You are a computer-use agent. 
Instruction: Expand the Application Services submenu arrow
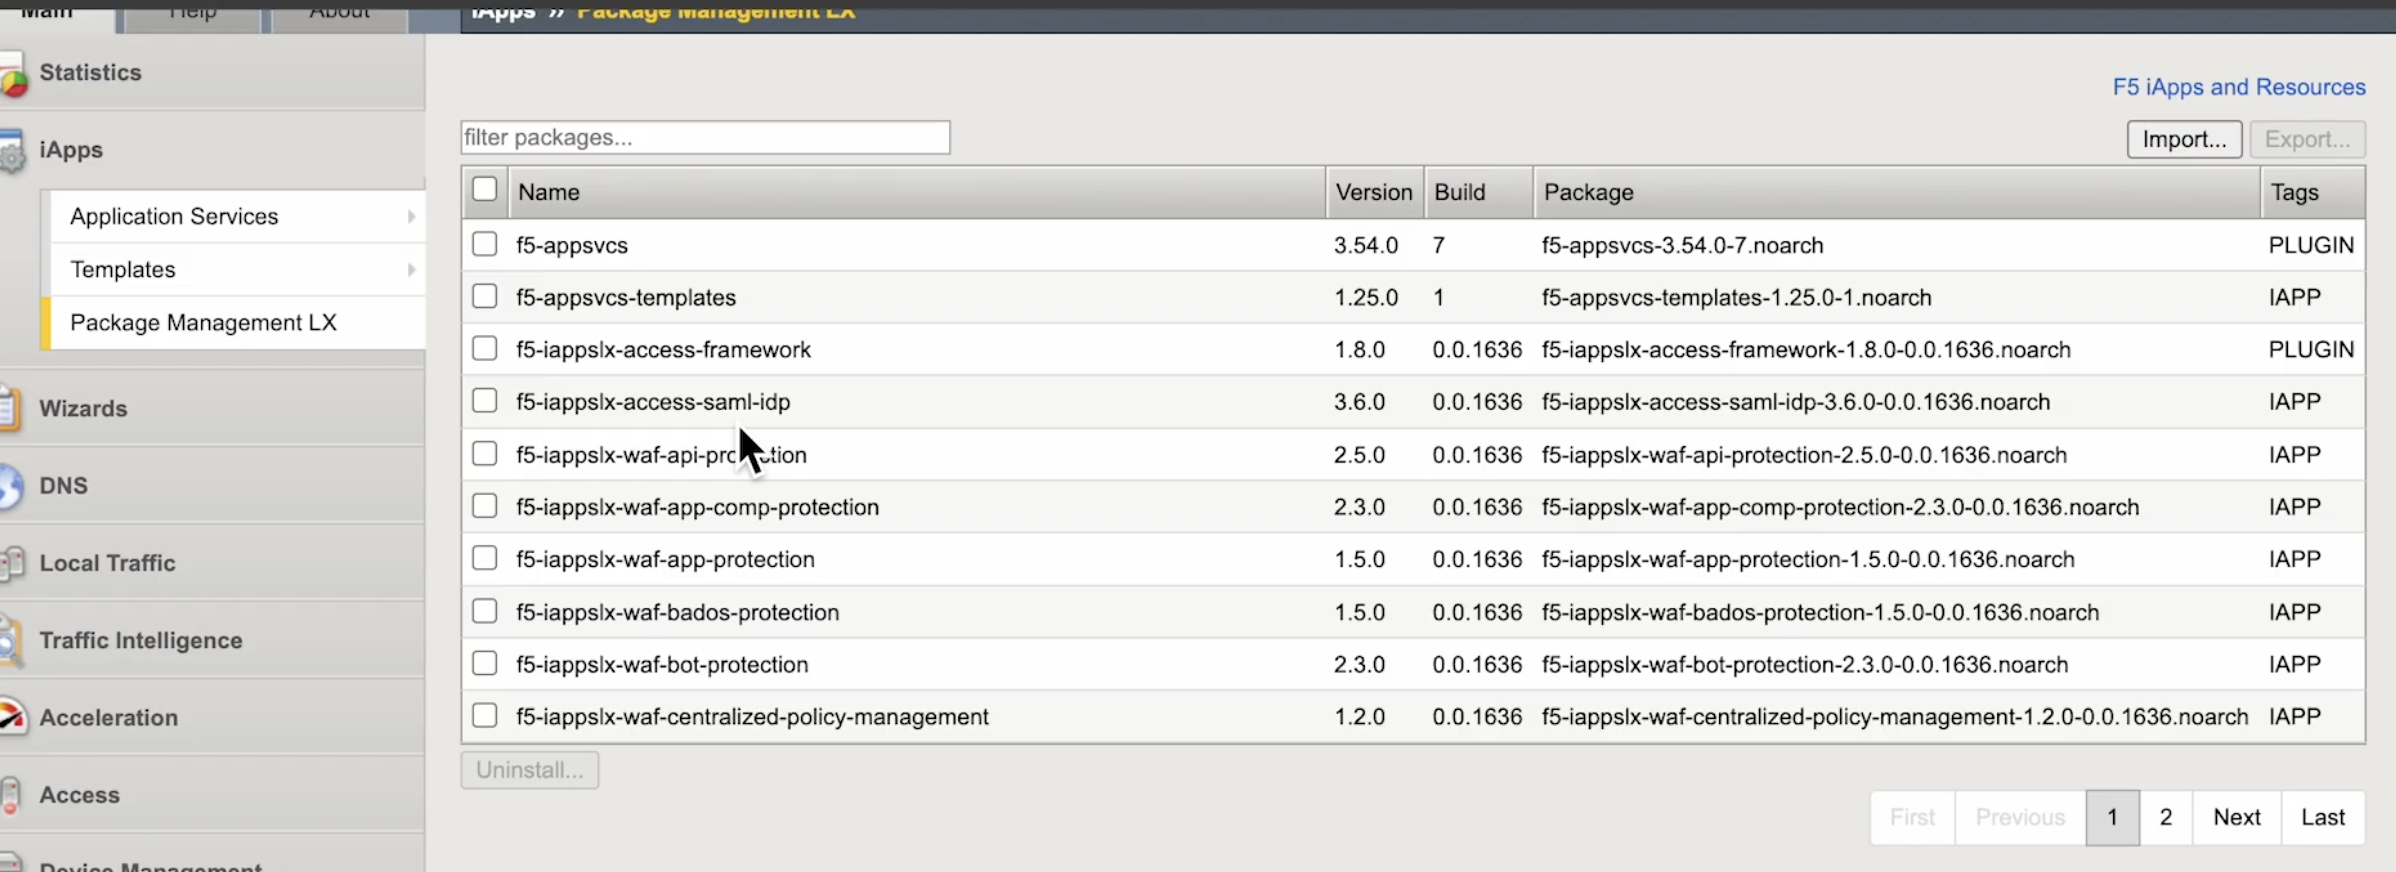(411, 216)
